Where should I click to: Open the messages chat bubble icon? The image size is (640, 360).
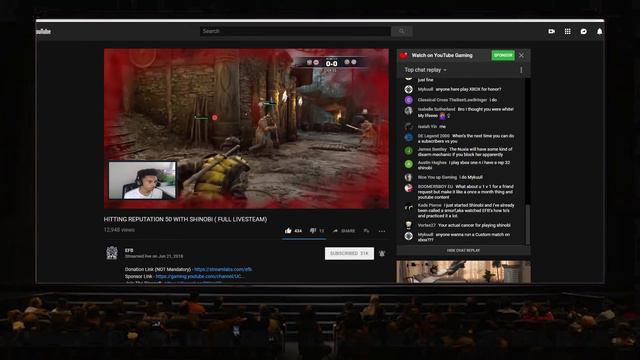(584, 31)
